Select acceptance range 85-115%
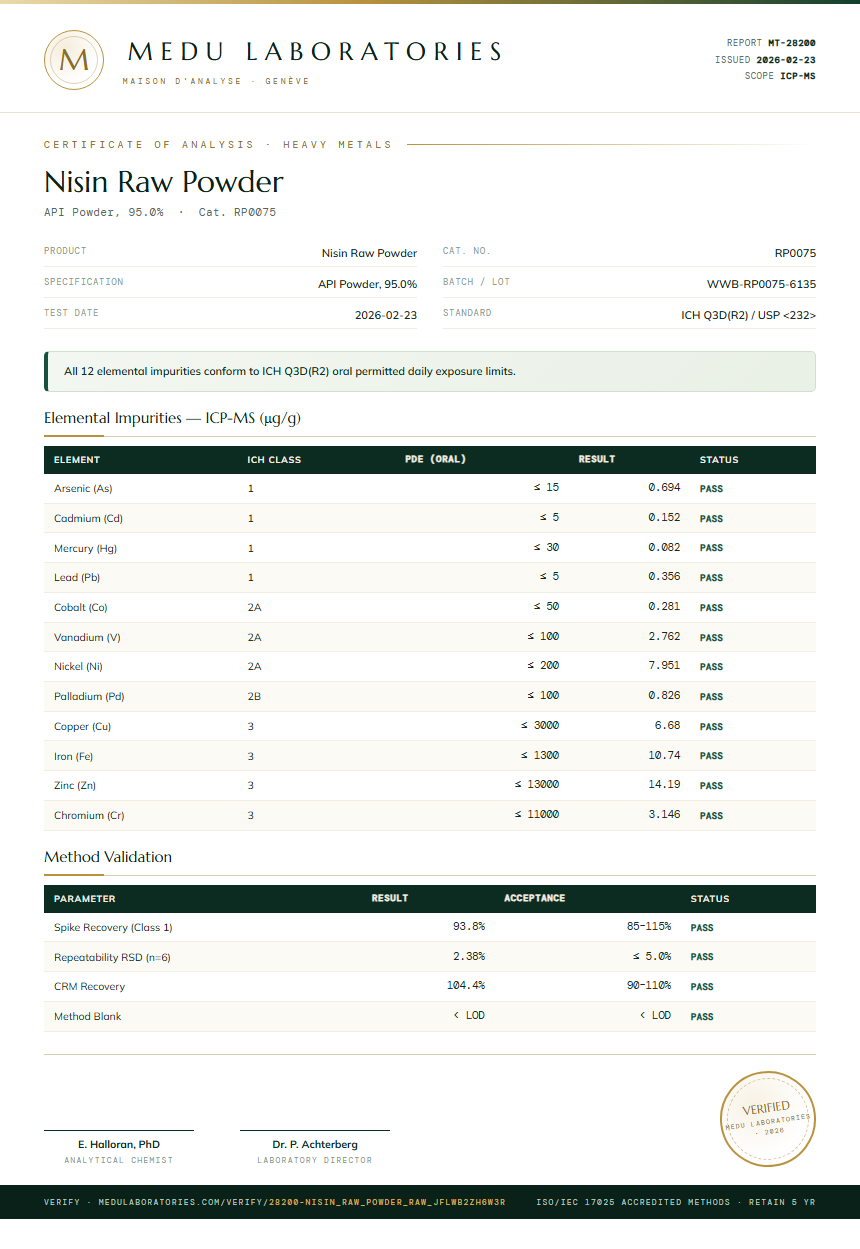The width and height of the screenshot is (860, 1249). [649, 927]
